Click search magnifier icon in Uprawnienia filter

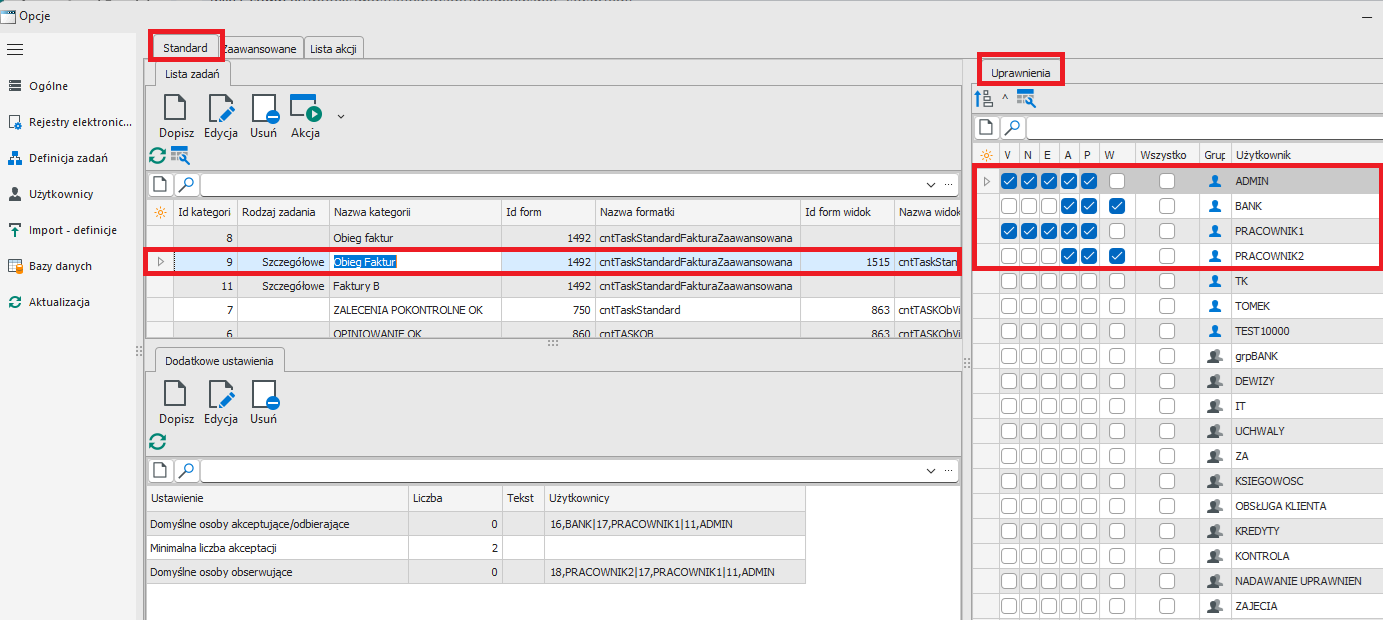tap(1012, 128)
